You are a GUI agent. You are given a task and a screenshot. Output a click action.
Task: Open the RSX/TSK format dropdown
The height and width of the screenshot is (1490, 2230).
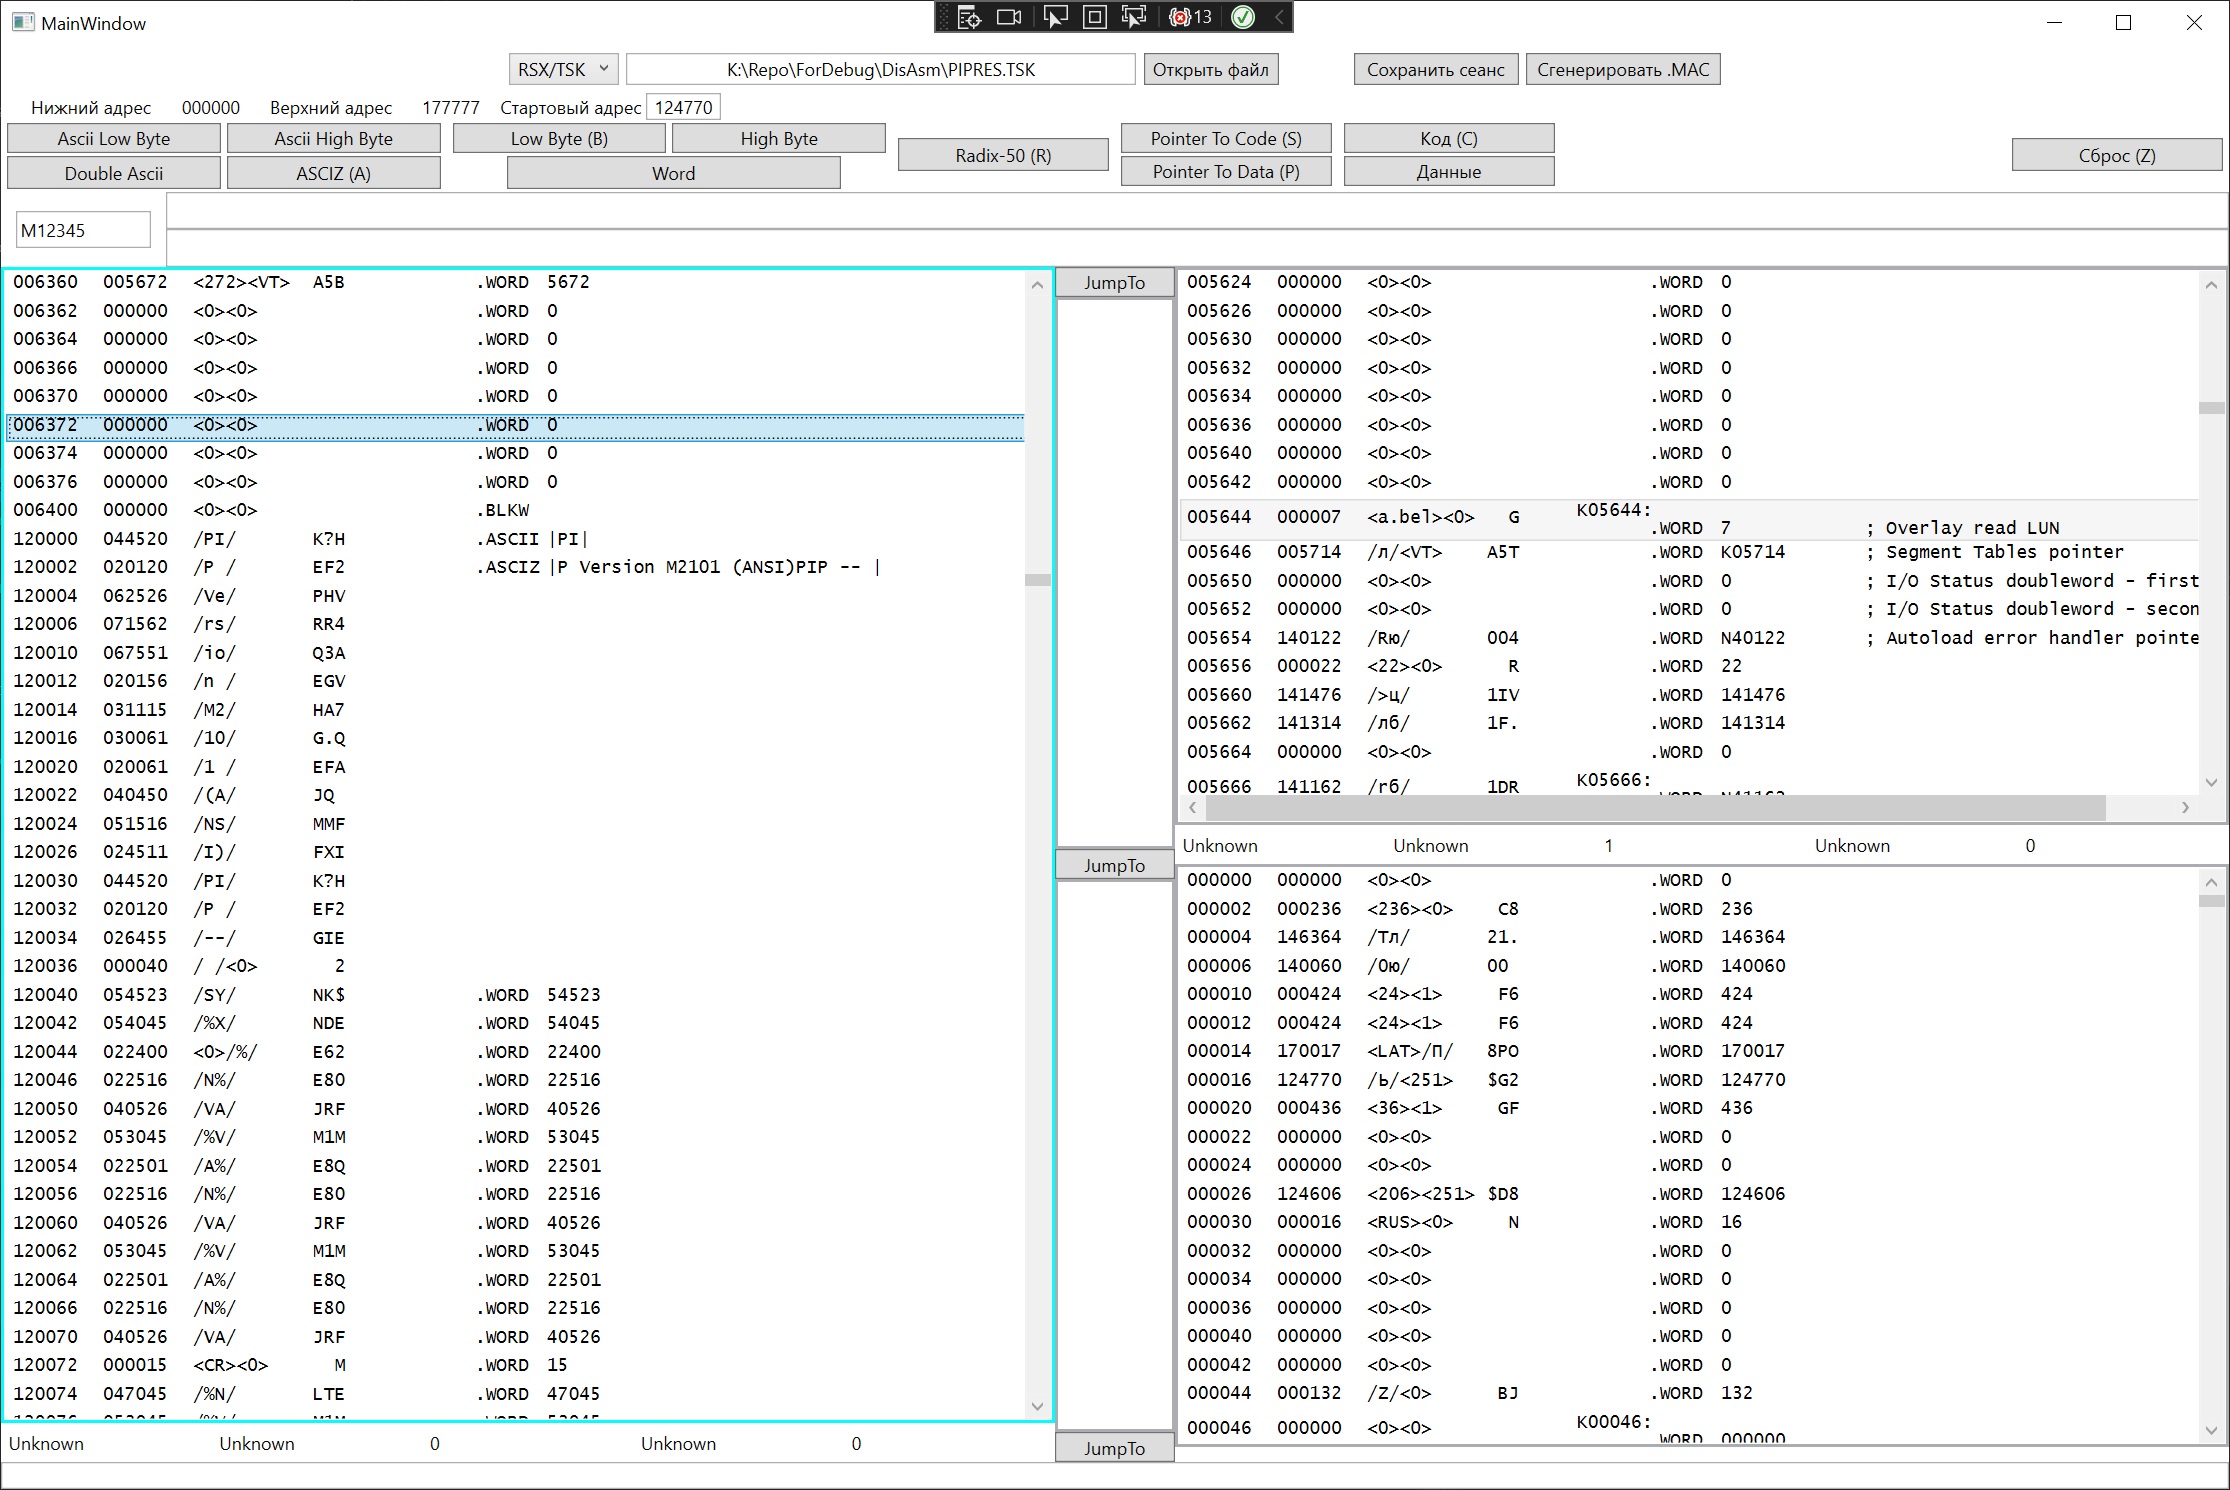(x=563, y=69)
